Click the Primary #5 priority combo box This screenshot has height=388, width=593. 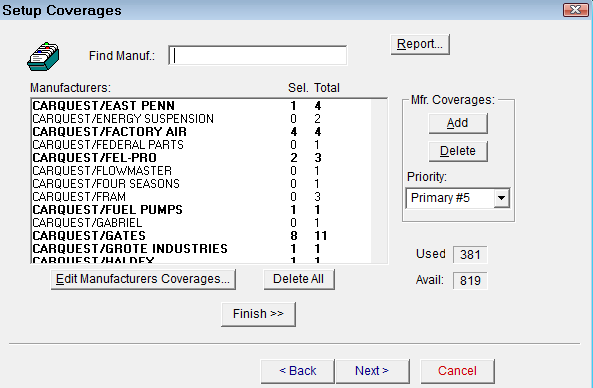click(x=458, y=198)
